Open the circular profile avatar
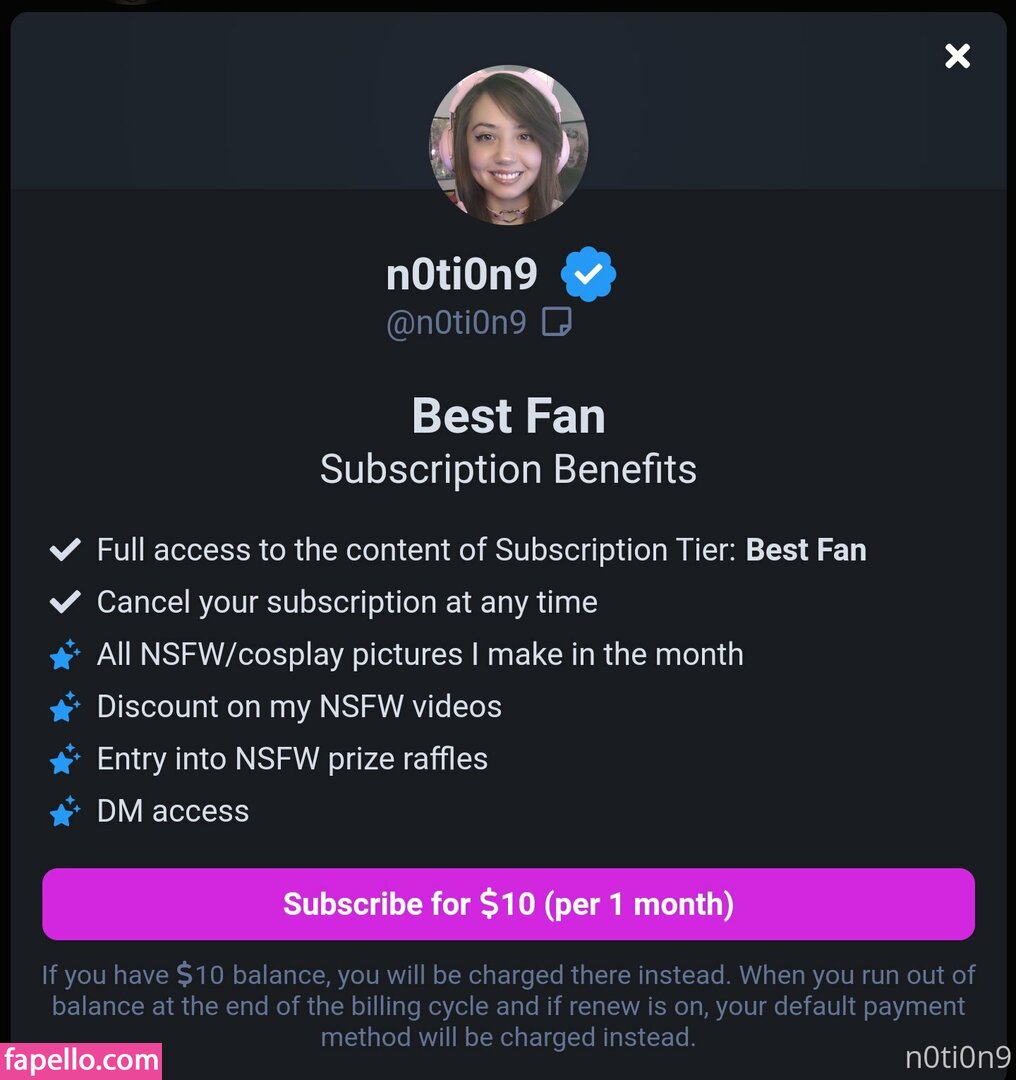The width and height of the screenshot is (1016, 1080). [x=508, y=145]
